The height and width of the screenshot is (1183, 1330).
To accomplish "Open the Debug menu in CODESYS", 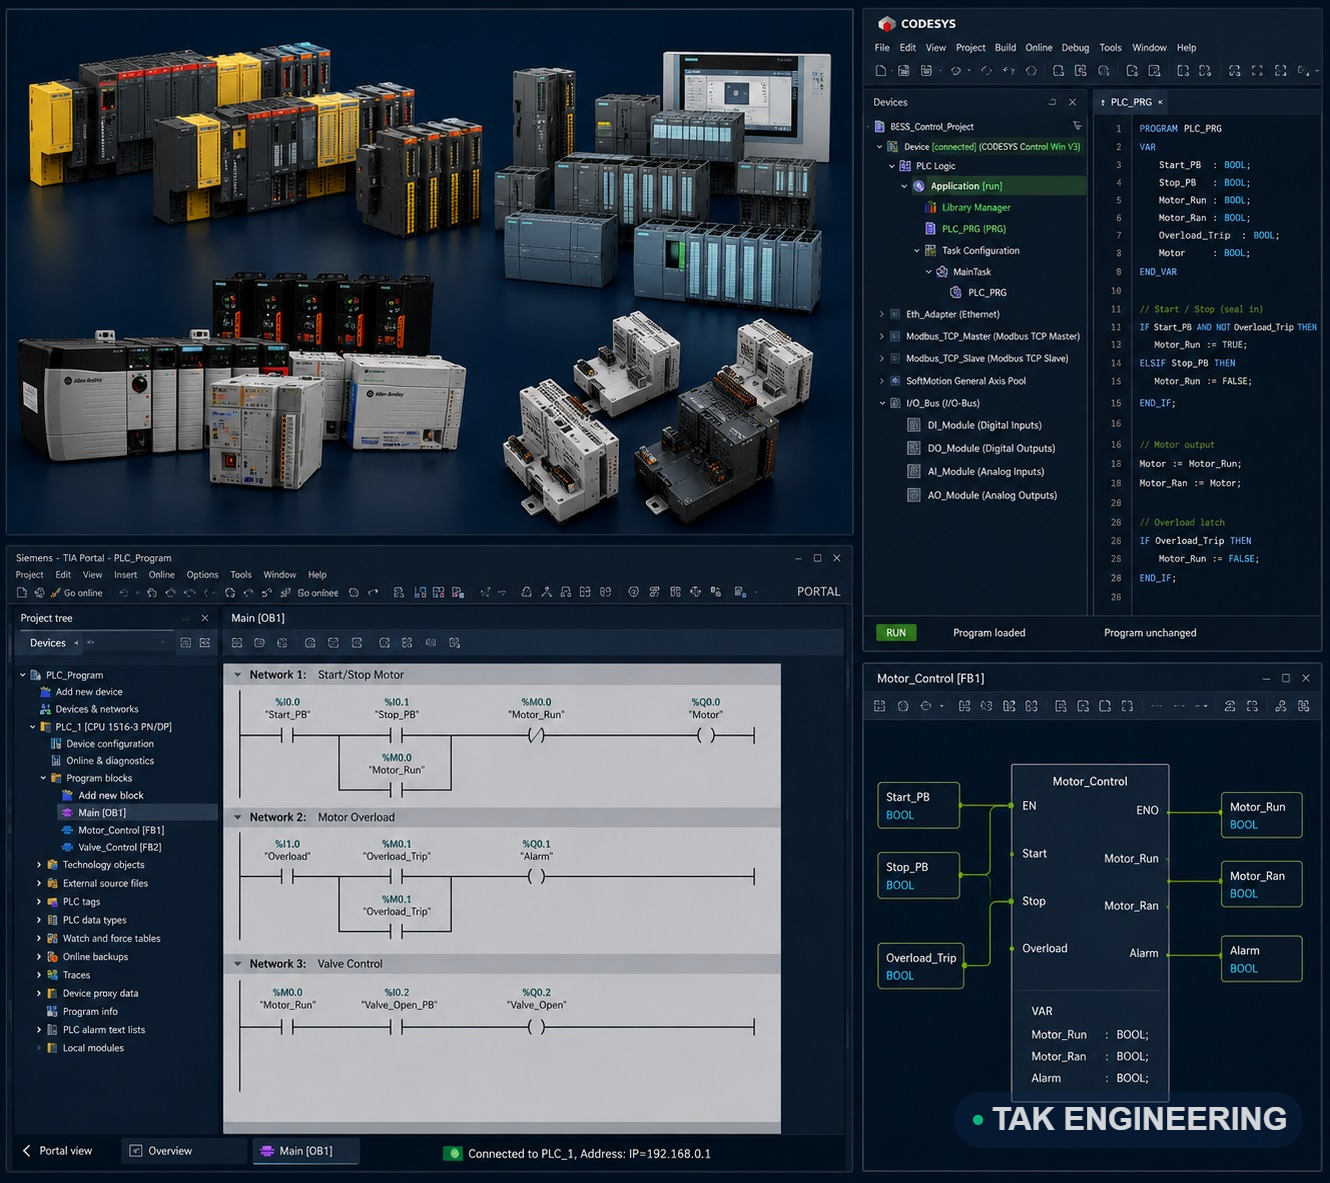I will (1075, 47).
